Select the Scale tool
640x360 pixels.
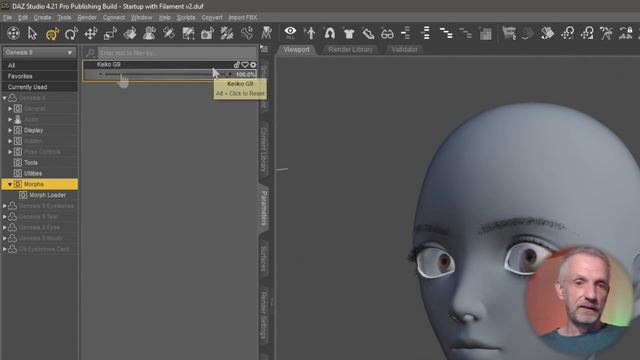(110, 33)
